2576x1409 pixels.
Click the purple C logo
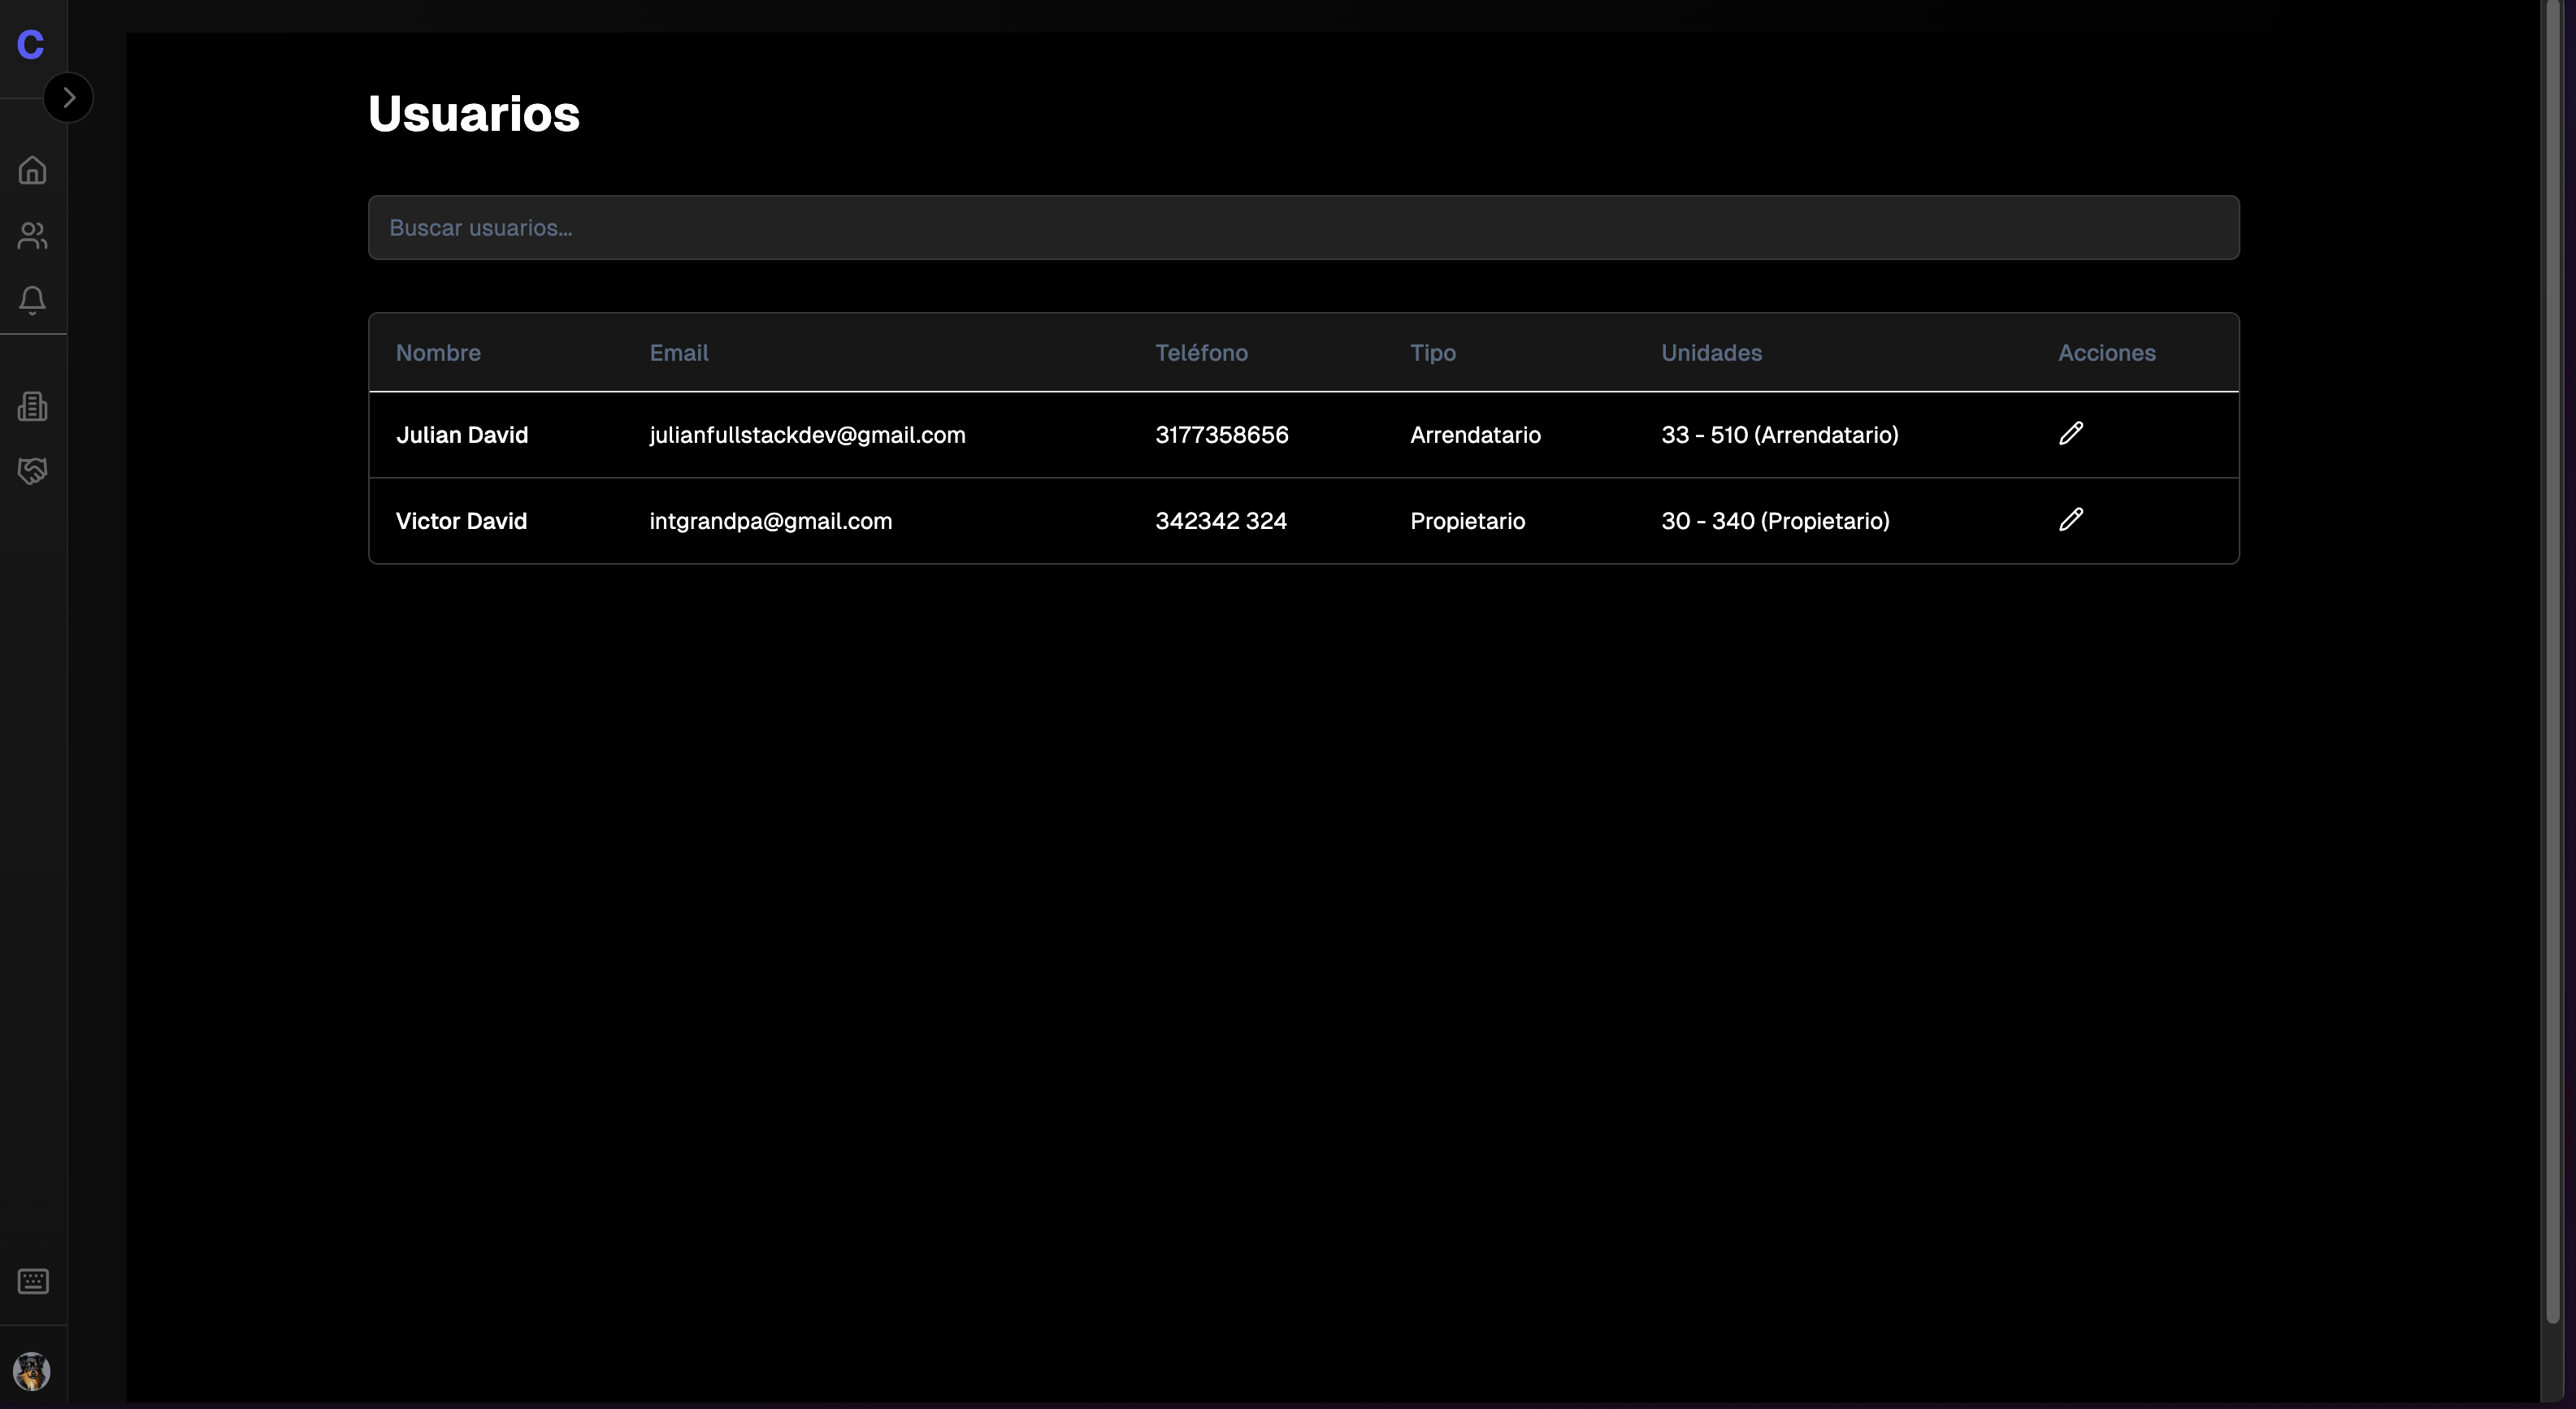click(x=31, y=45)
